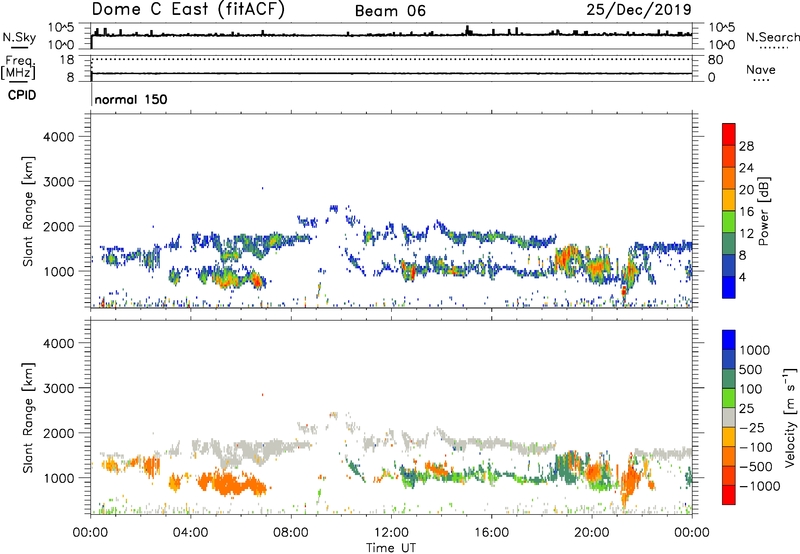
Task: Click the 'Power [dB]' axis title
Action: (763, 211)
